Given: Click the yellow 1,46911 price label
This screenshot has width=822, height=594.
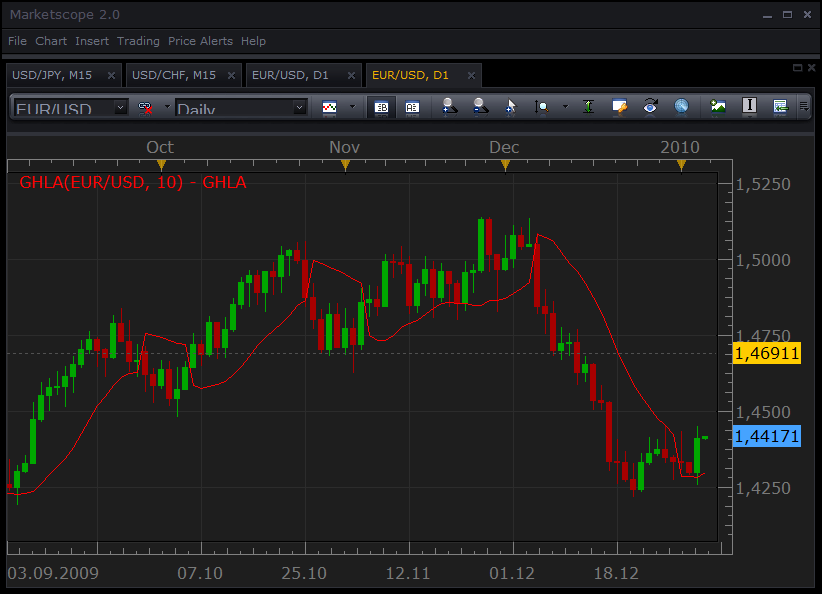Looking at the screenshot, I should 766,353.
